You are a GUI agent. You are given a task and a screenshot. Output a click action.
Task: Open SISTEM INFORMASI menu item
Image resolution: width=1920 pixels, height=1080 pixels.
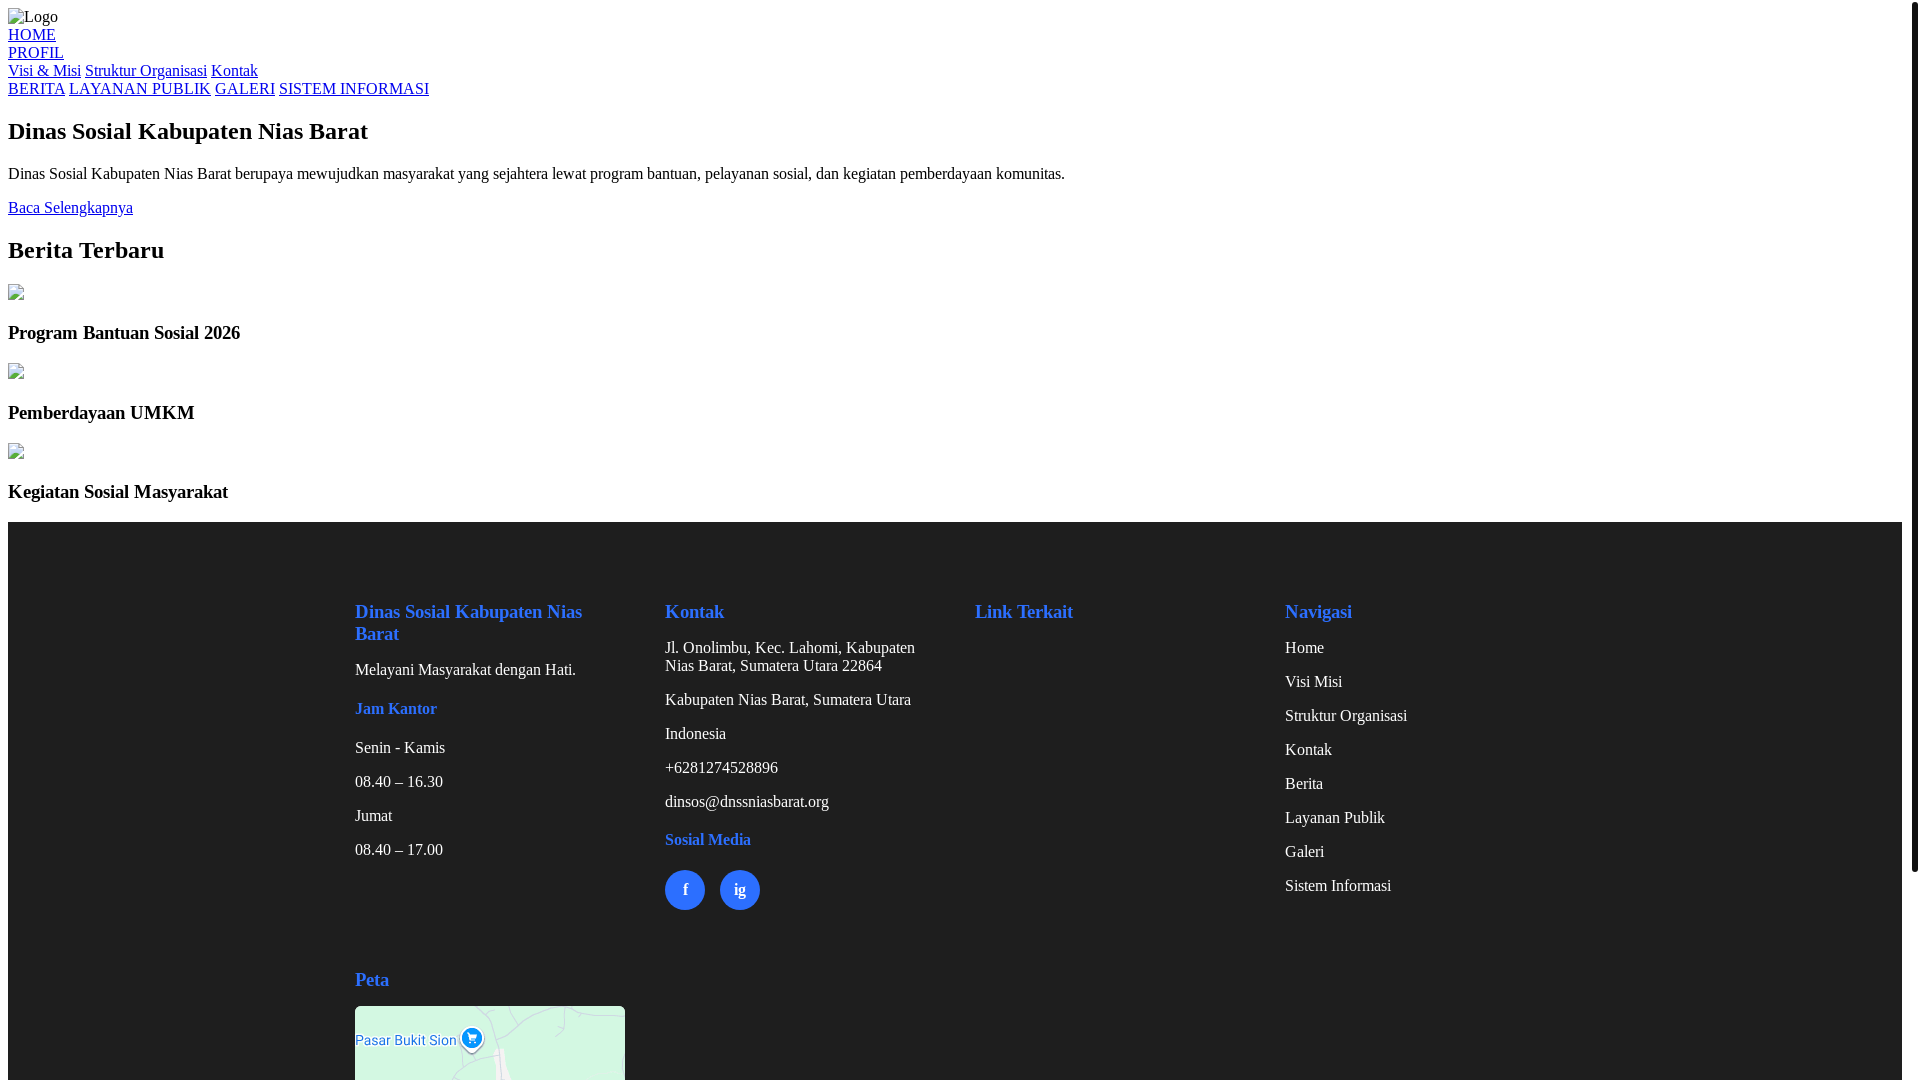354,89
